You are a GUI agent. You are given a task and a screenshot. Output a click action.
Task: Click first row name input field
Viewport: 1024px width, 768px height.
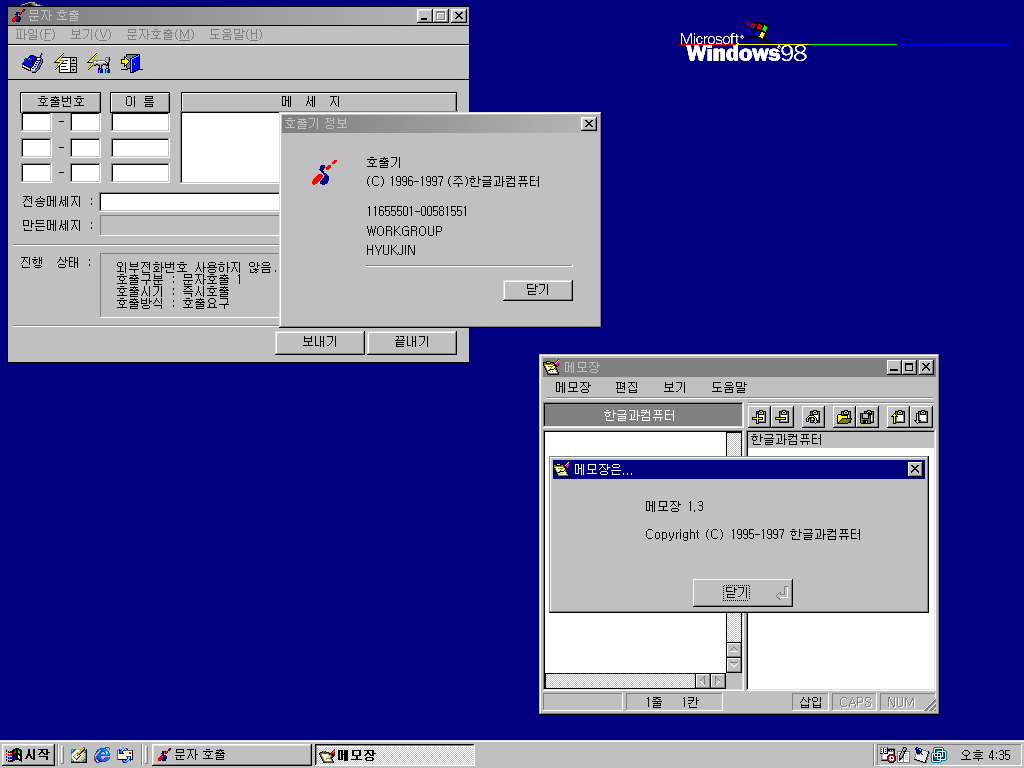[140, 122]
